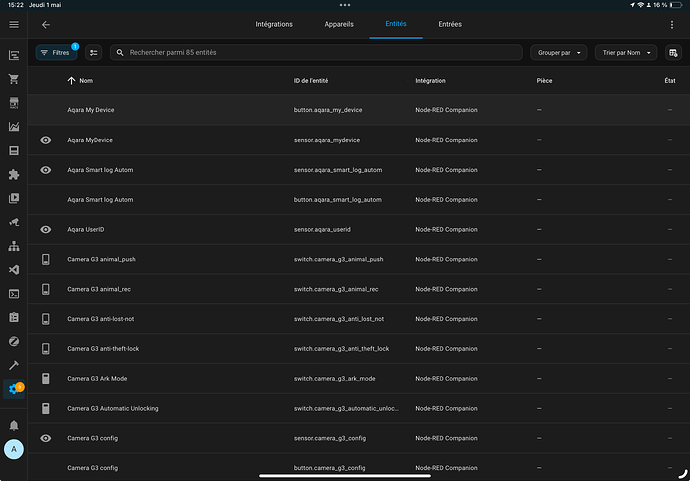Open the Aqara My Device row
The image size is (690, 481).
tap(359, 110)
